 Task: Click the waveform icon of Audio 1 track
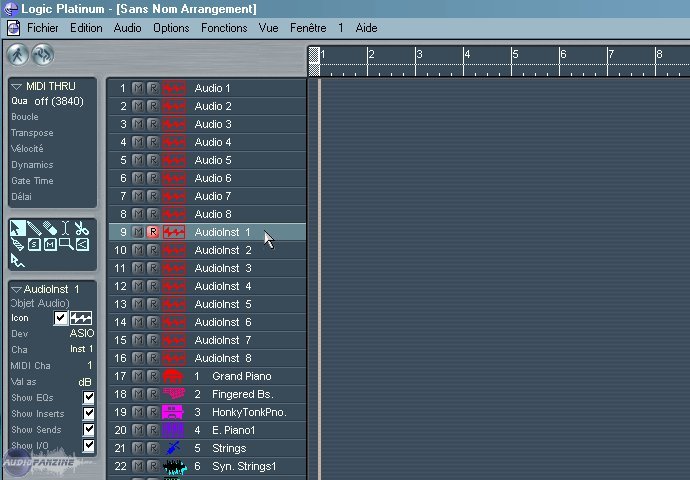[174, 88]
